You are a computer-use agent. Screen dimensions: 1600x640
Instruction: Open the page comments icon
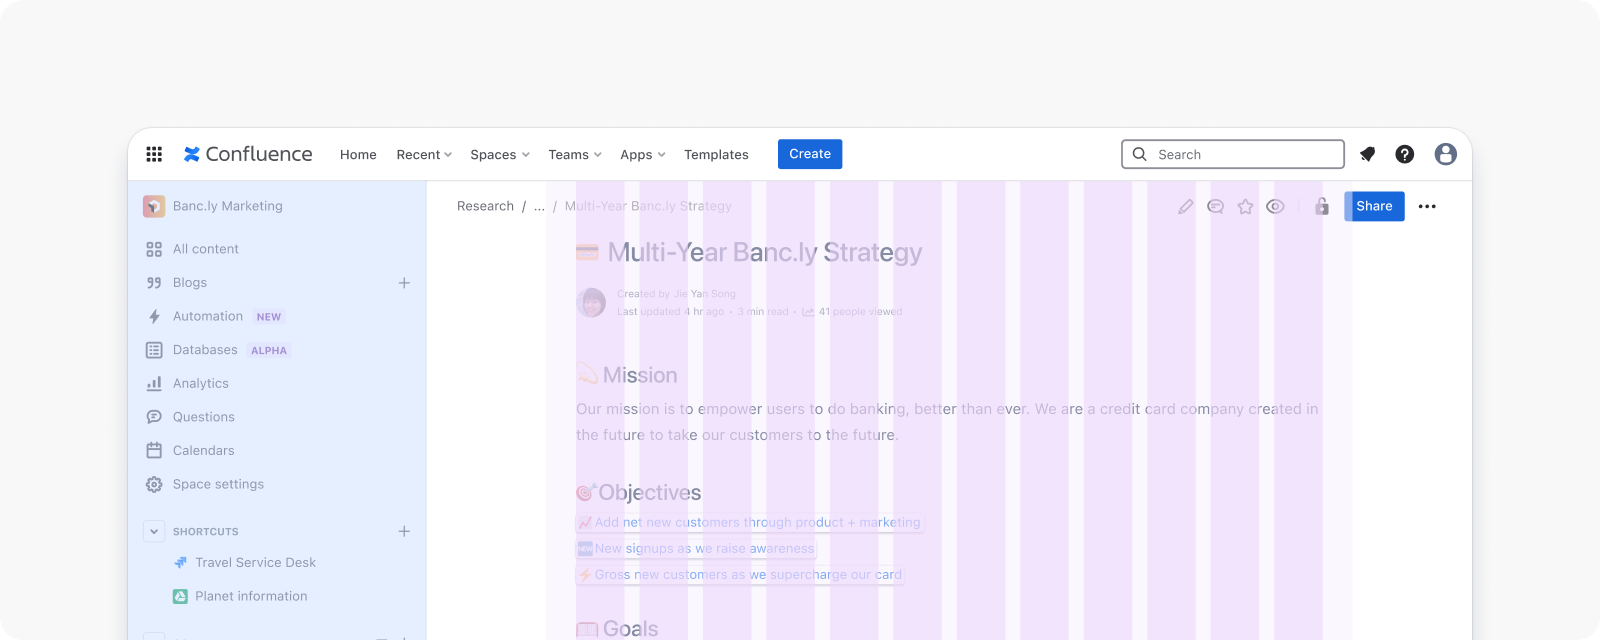(x=1215, y=207)
